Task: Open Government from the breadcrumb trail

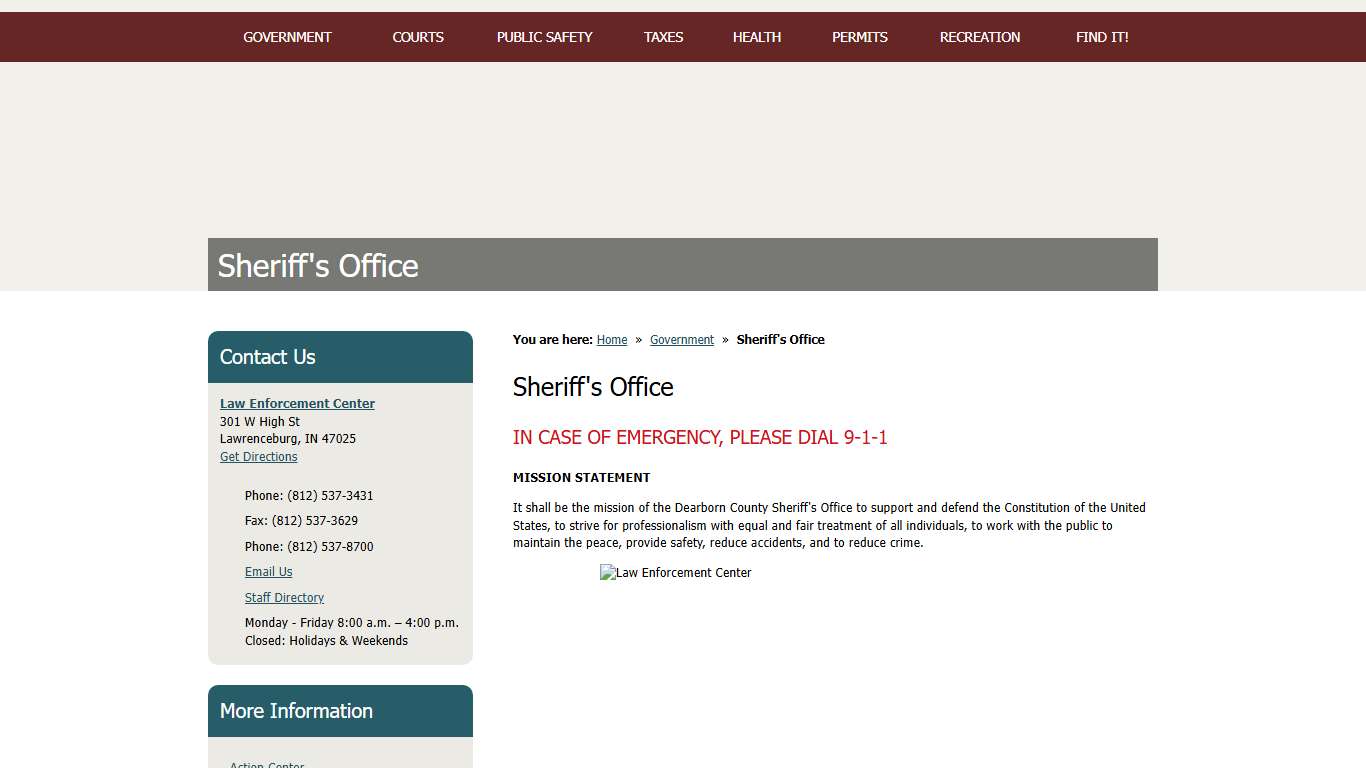Action: [x=681, y=339]
